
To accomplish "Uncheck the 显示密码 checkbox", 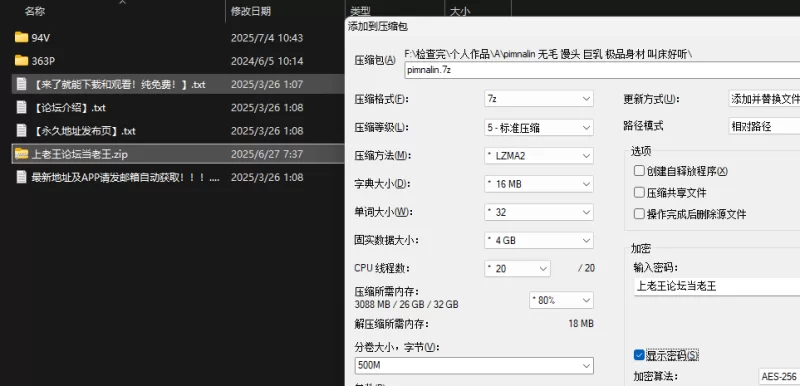I will point(639,354).
